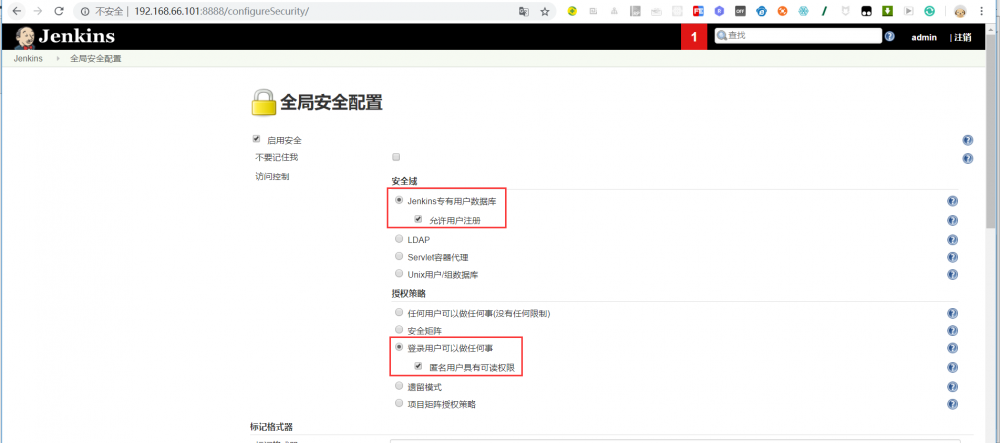Viewport: 1000px width, 443px height.
Task: Click the search box help icon
Action: coord(890,36)
